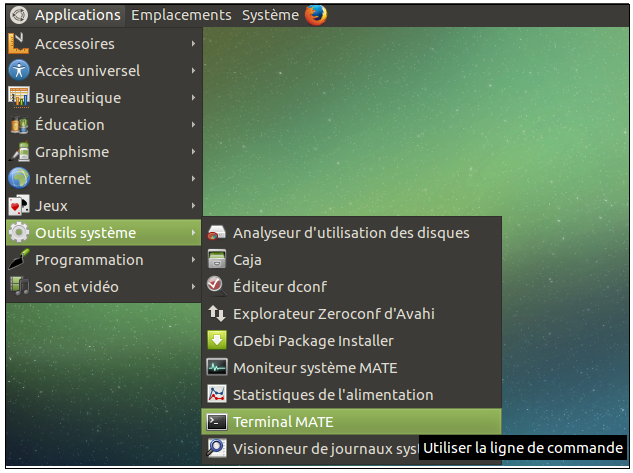This screenshot has height=473, width=633.
Task: Click the log viewer magnifier icon
Action: pyautogui.click(x=217, y=448)
